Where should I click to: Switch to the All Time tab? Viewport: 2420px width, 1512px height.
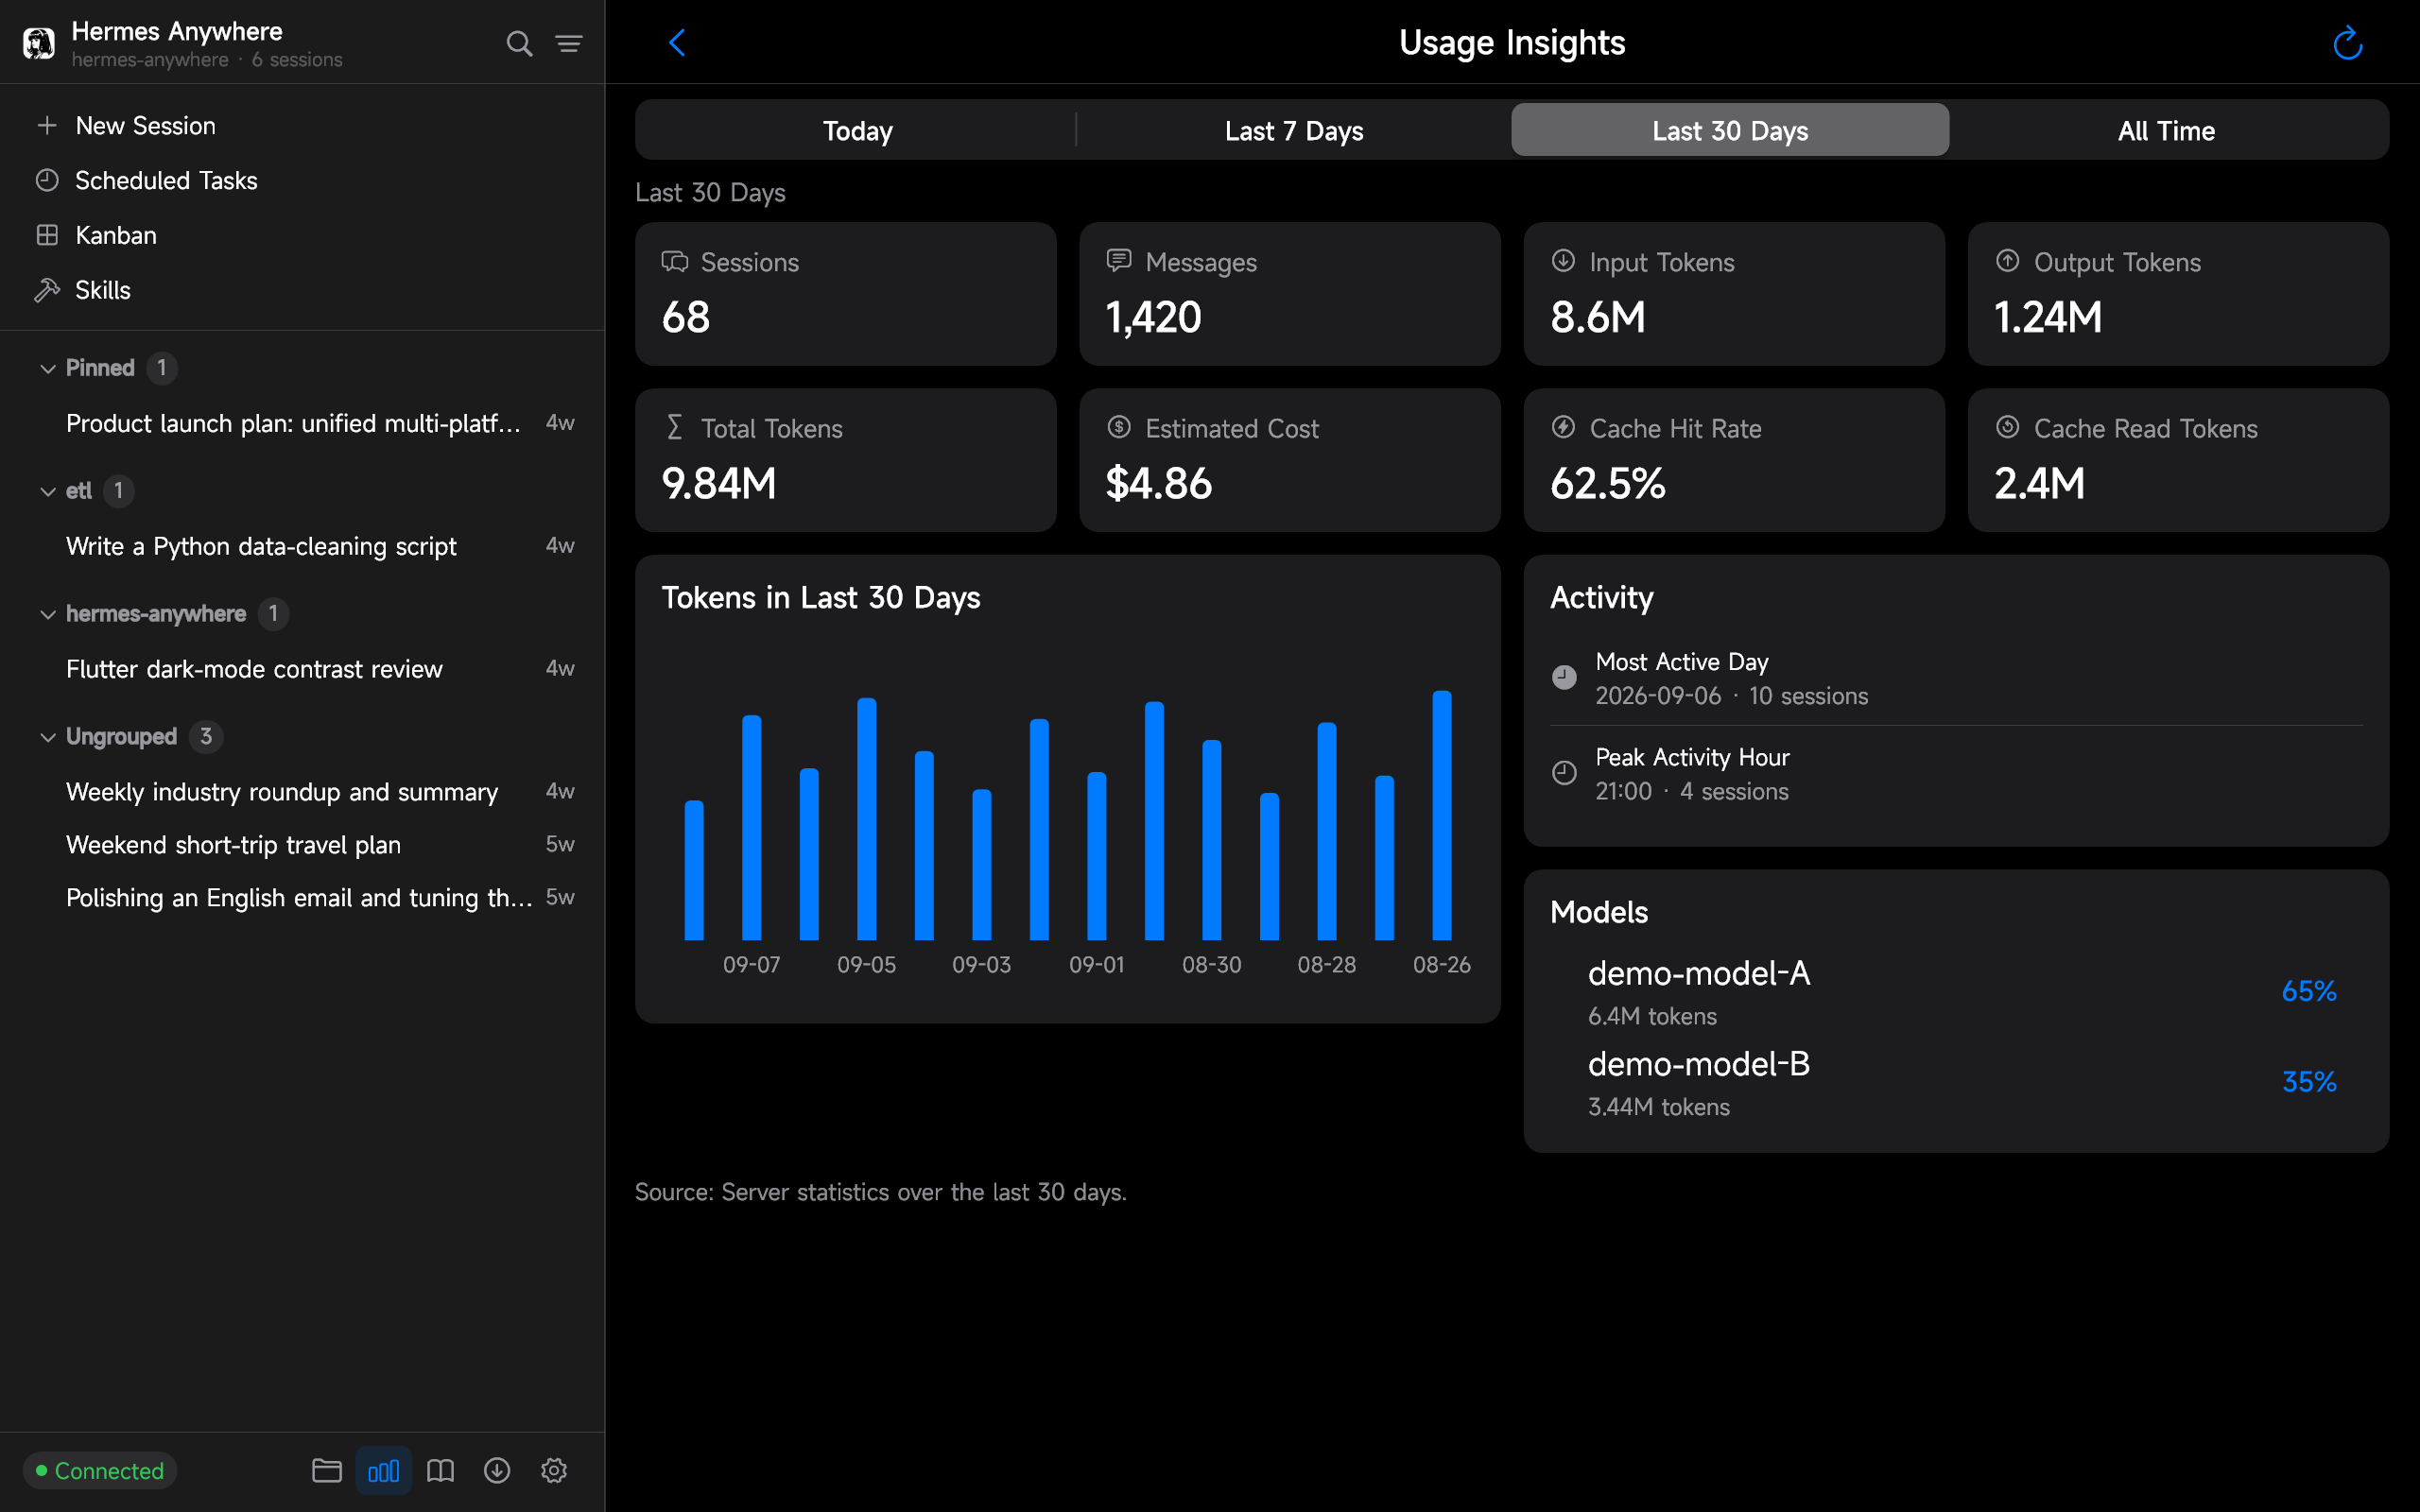[x=2166, y=130]
